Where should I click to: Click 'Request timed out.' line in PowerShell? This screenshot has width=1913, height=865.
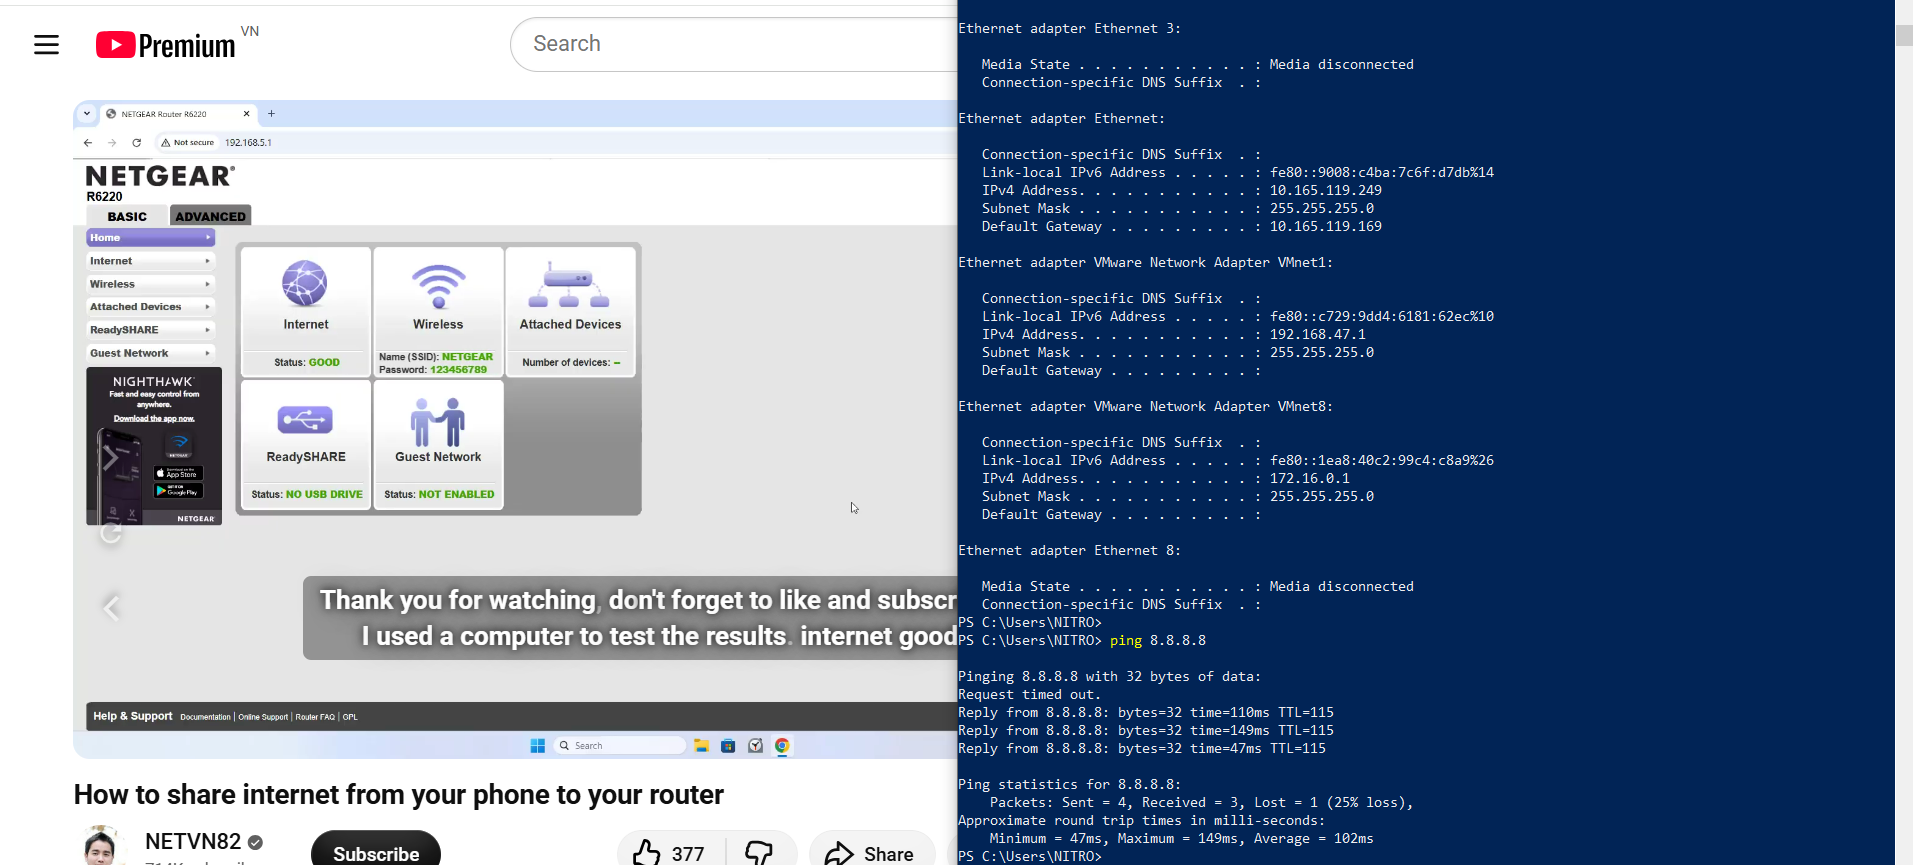click(x=1030, y=695)
